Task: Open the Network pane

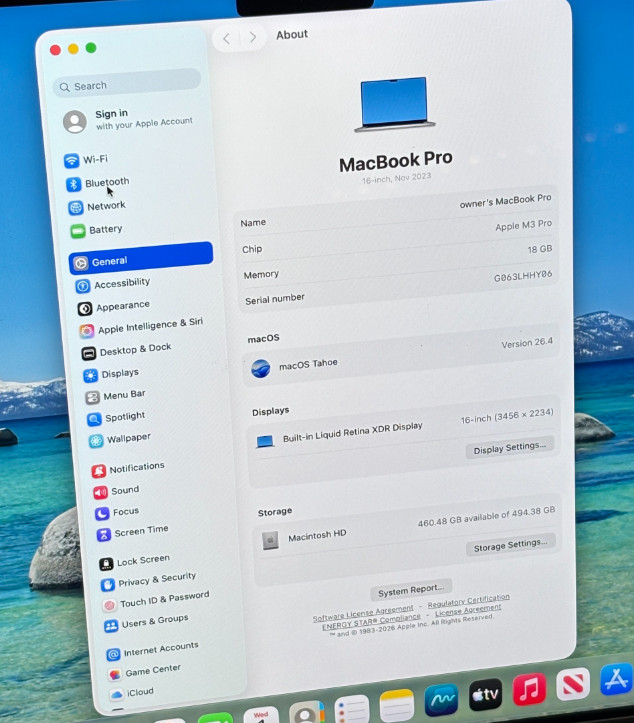Action: click(x=97, y=207)
